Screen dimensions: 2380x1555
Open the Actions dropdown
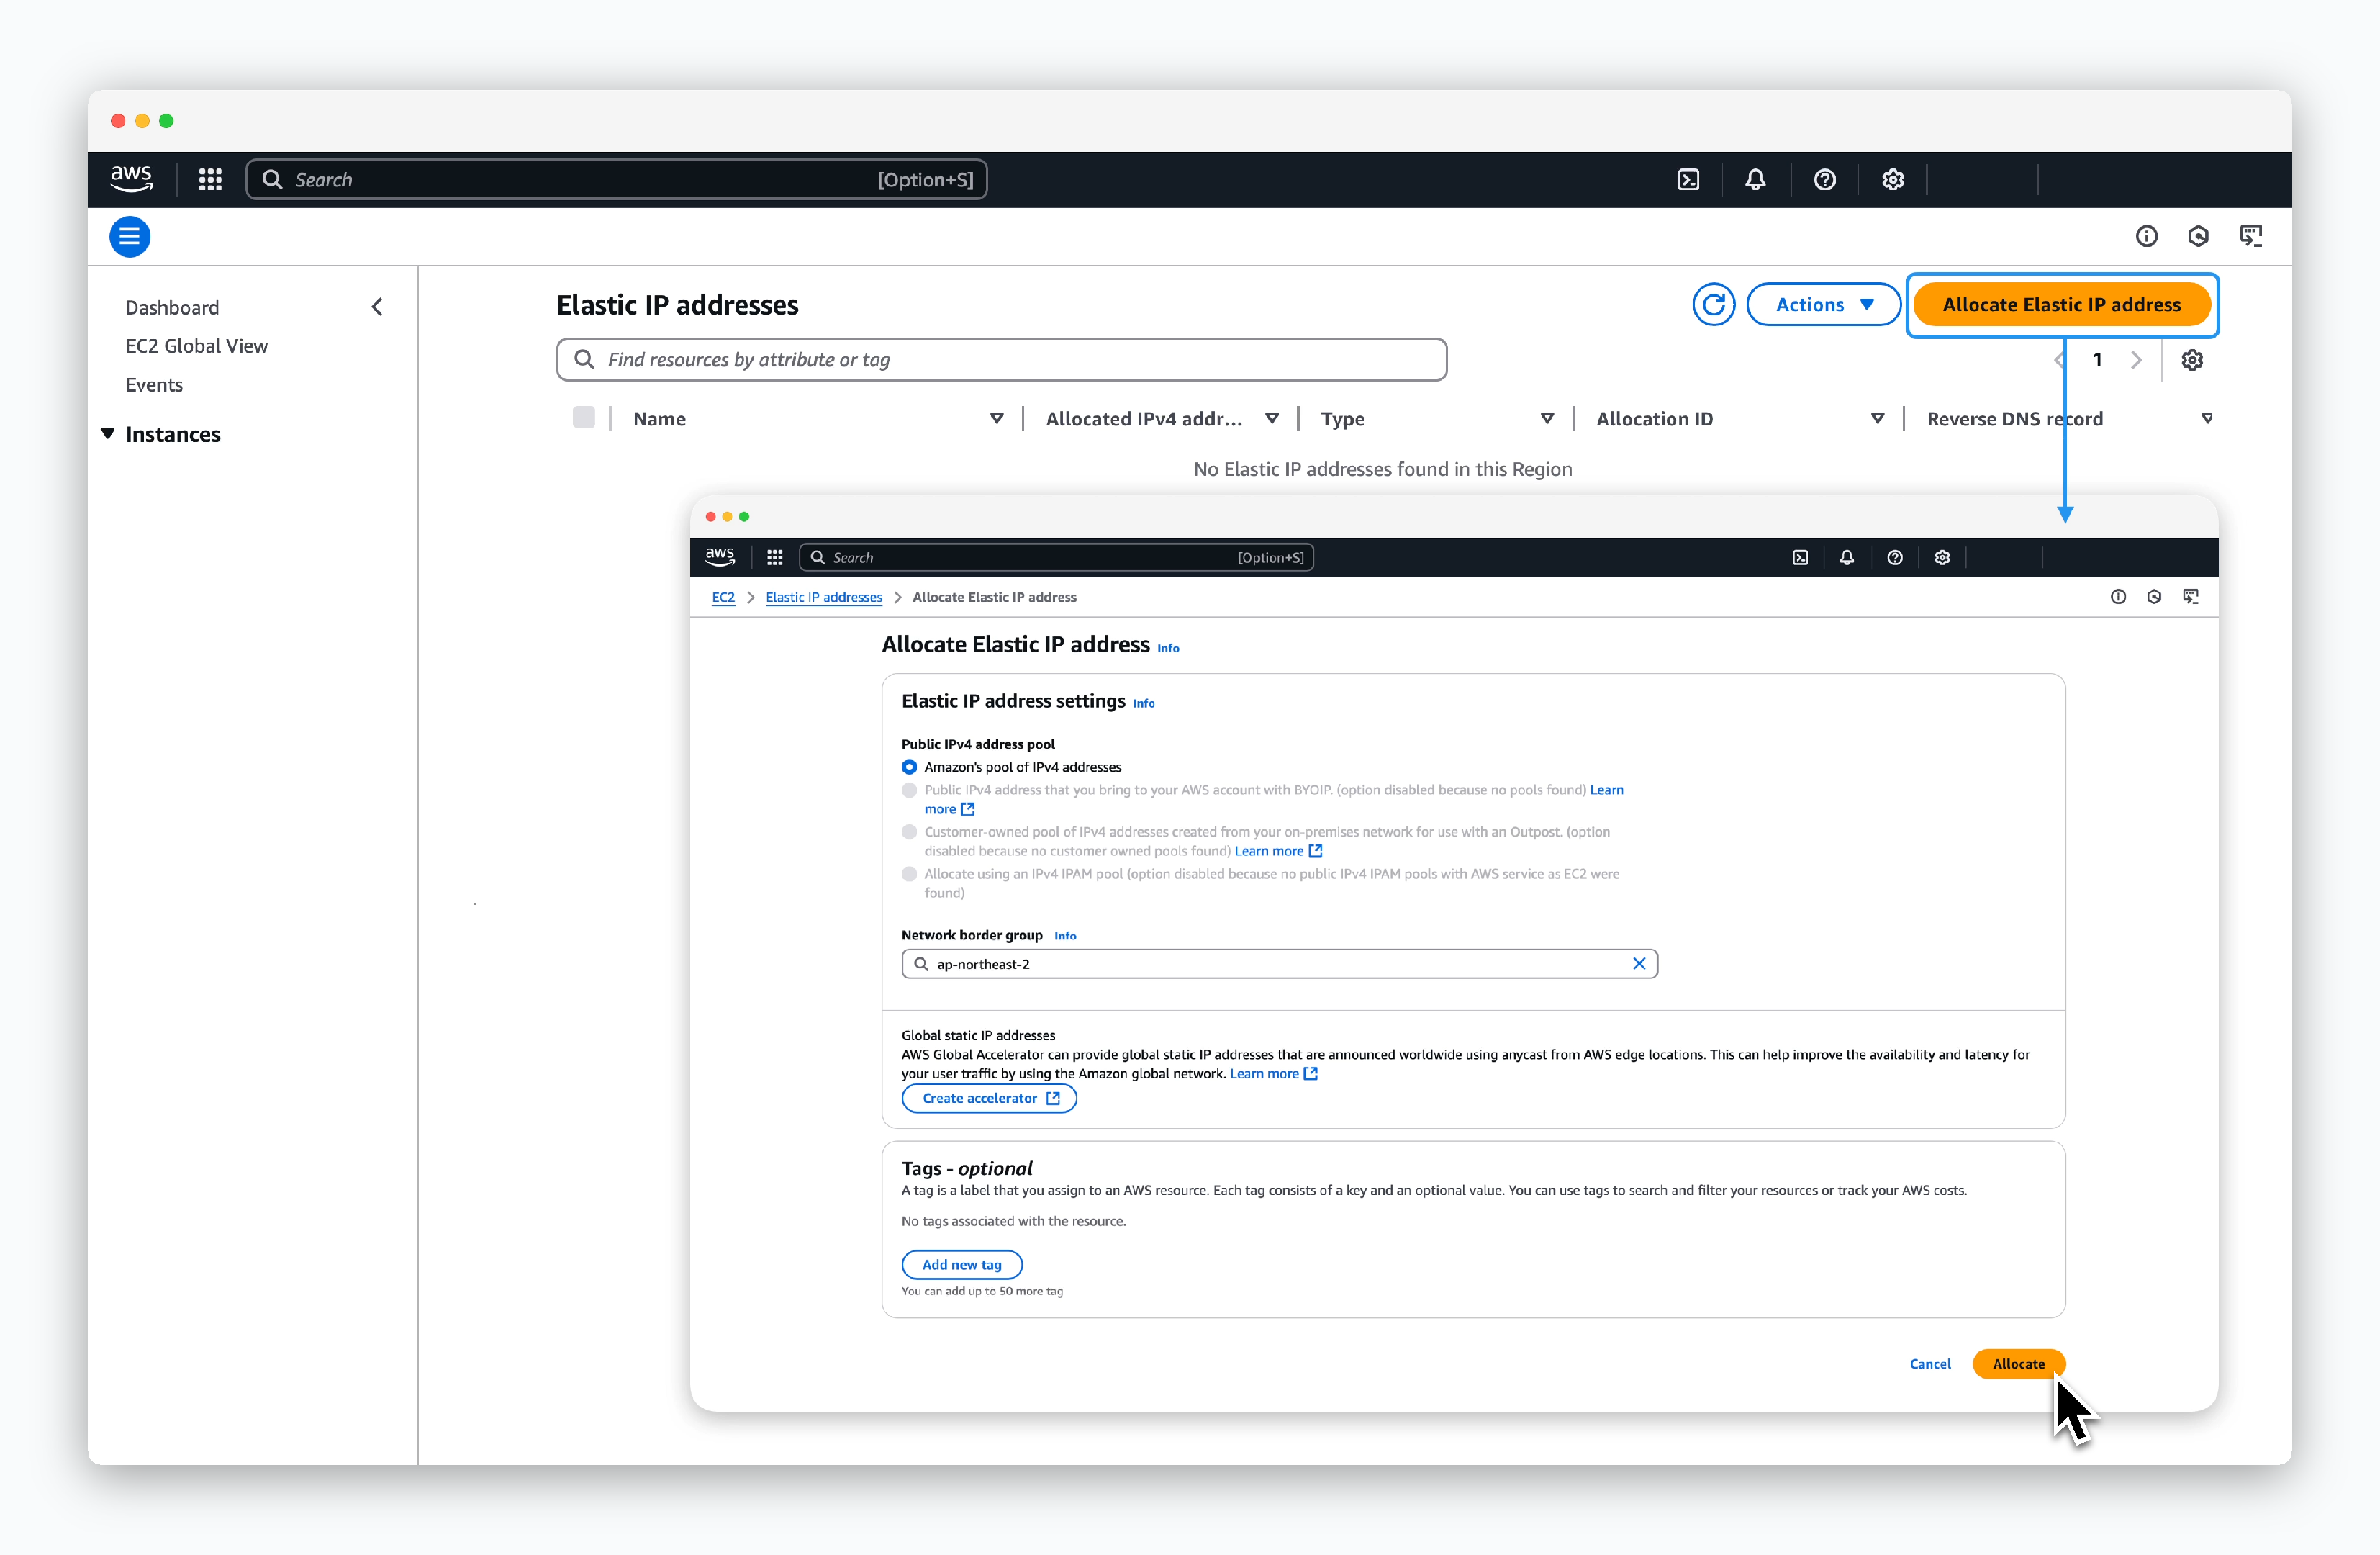tap(1823, 305)
